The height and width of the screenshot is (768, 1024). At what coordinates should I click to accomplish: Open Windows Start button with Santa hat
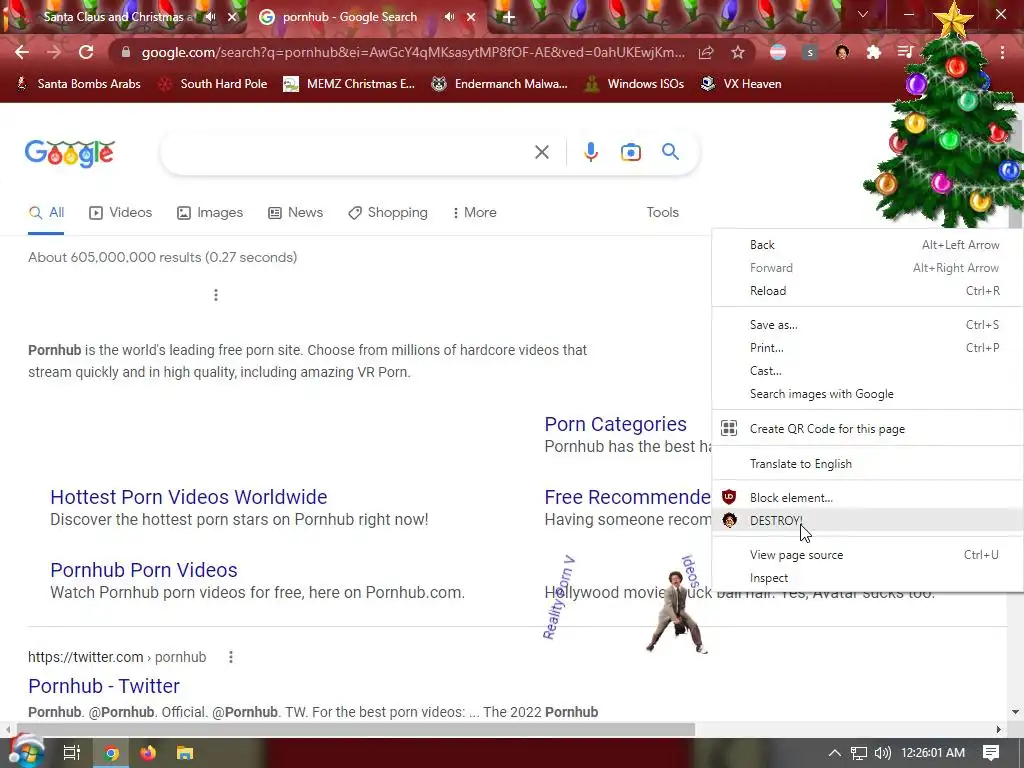click(25, 752)
